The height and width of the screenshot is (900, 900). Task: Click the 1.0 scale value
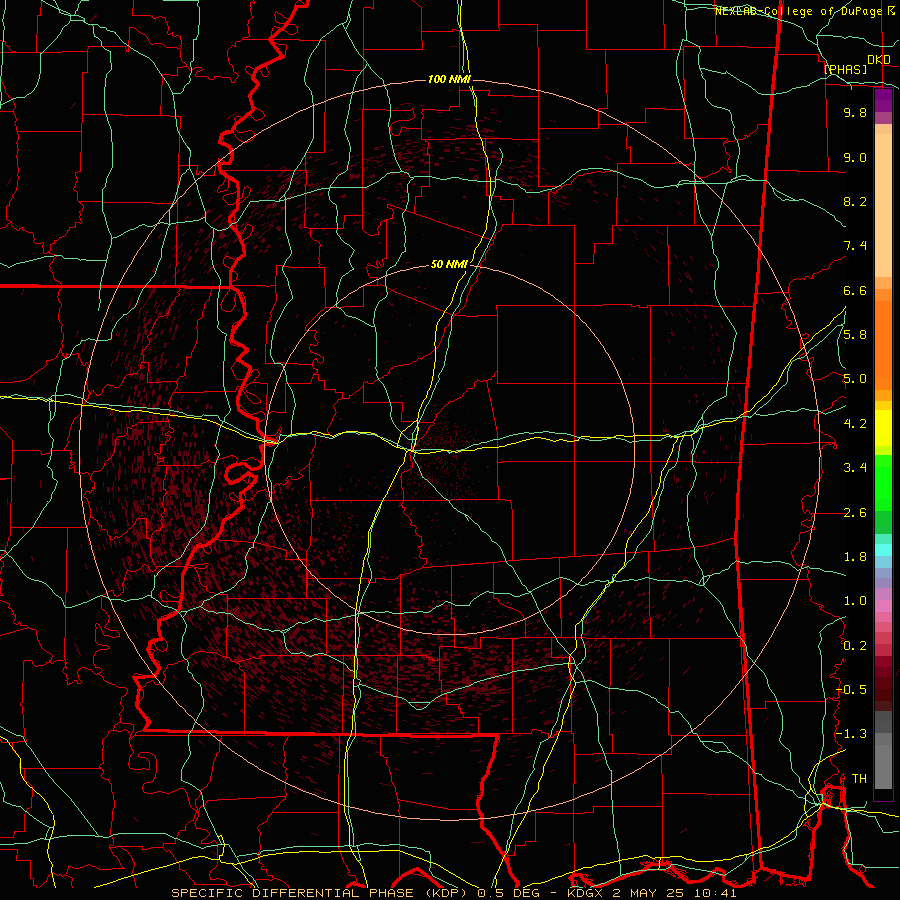(x=855, y=601)
